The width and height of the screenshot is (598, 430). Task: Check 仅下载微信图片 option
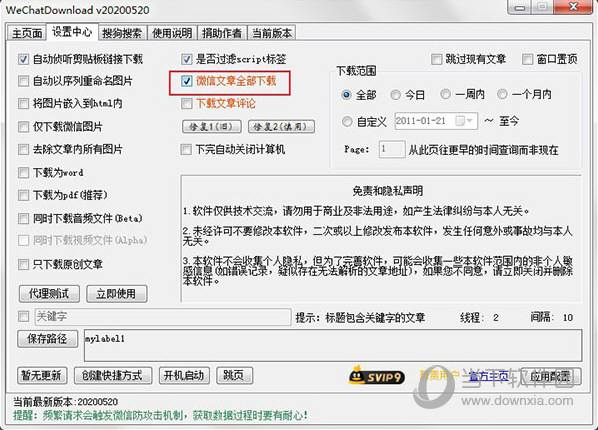tap(23, 127)
